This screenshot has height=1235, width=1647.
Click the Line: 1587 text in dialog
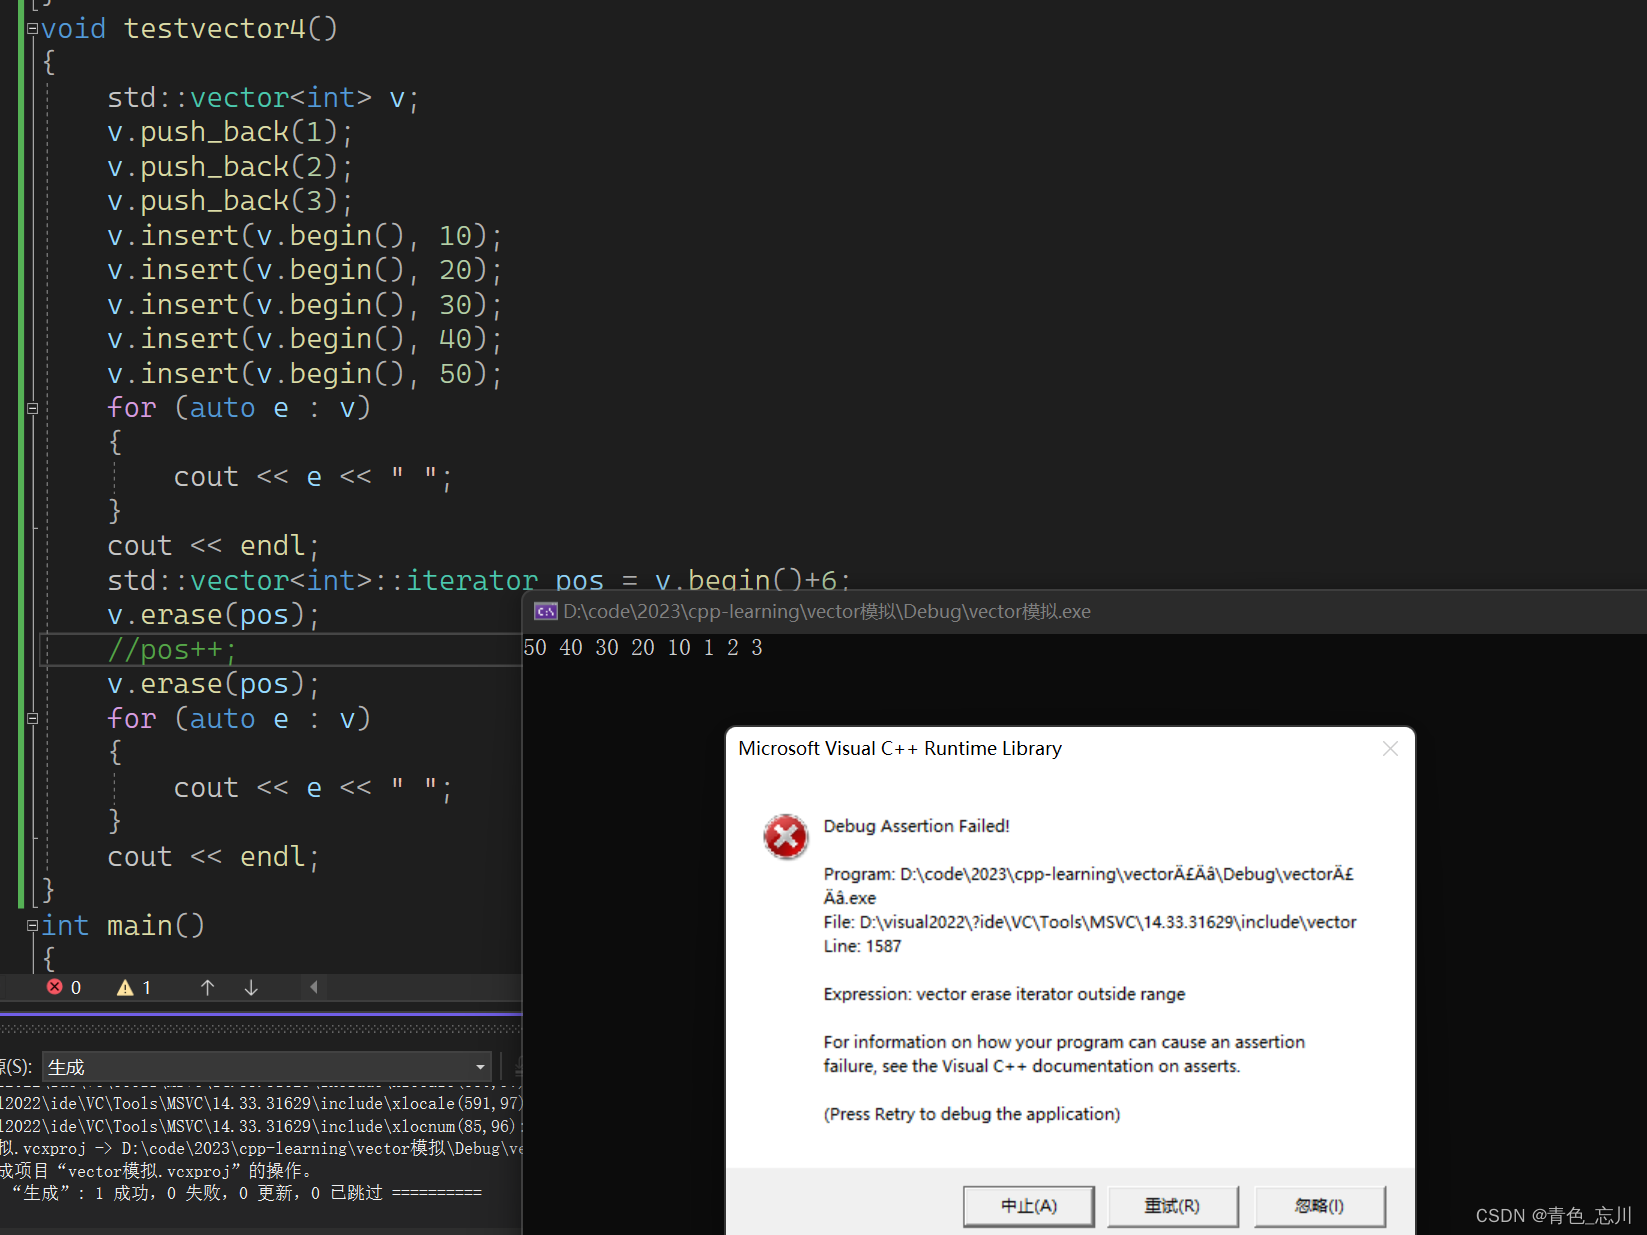pyautogui.click(x=862, y=946)
